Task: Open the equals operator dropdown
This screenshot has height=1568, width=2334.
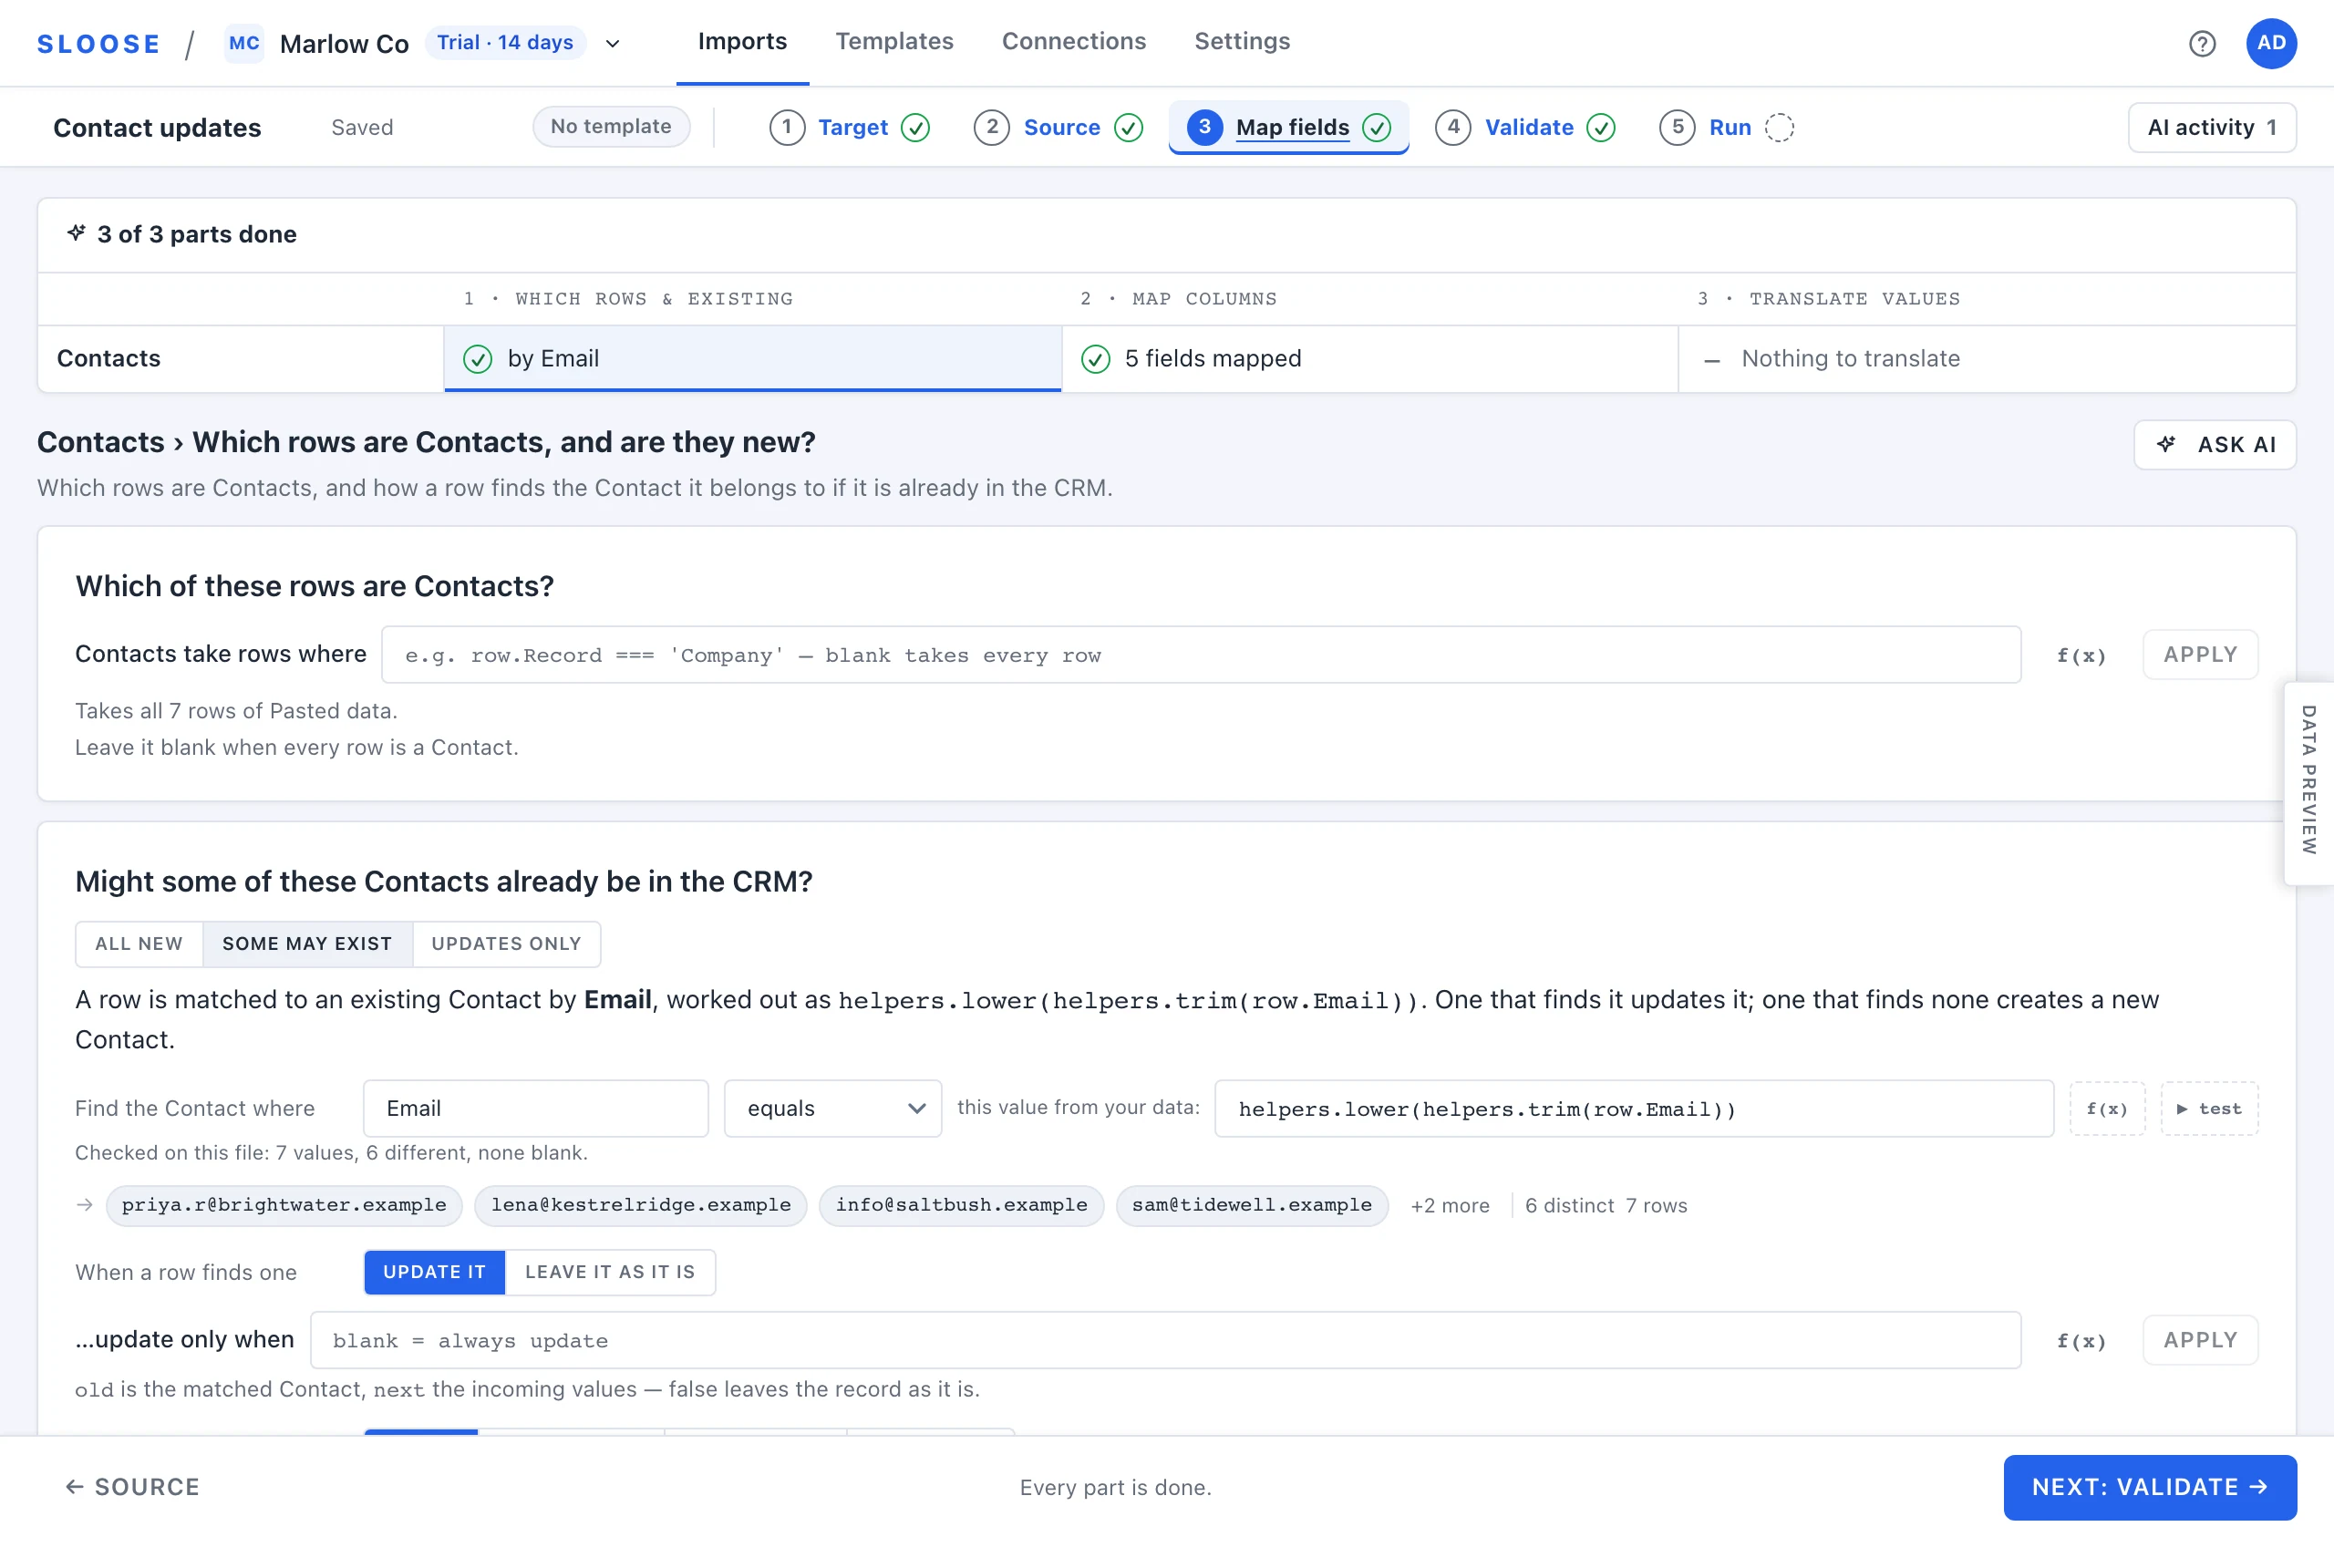Action: coord(832,1108)
